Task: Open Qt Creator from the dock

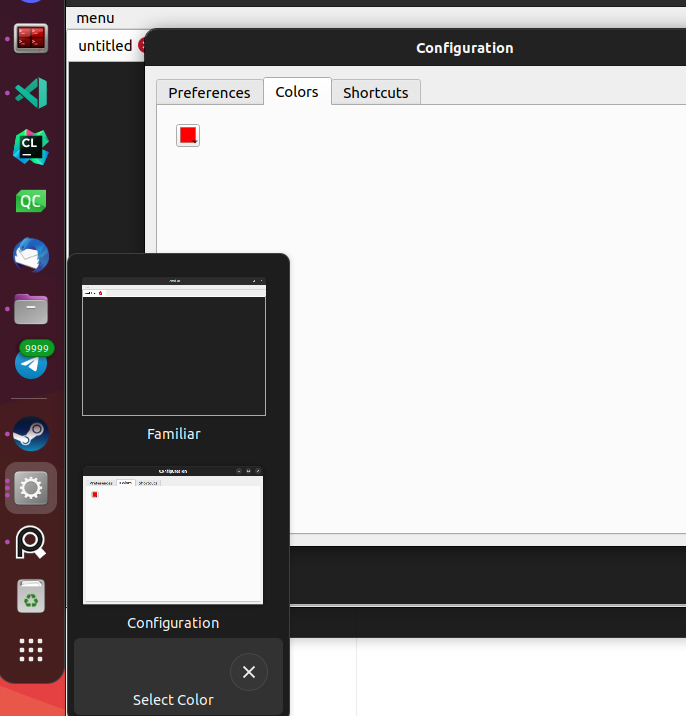Action: pyautogui.click(x=31, y=201)
